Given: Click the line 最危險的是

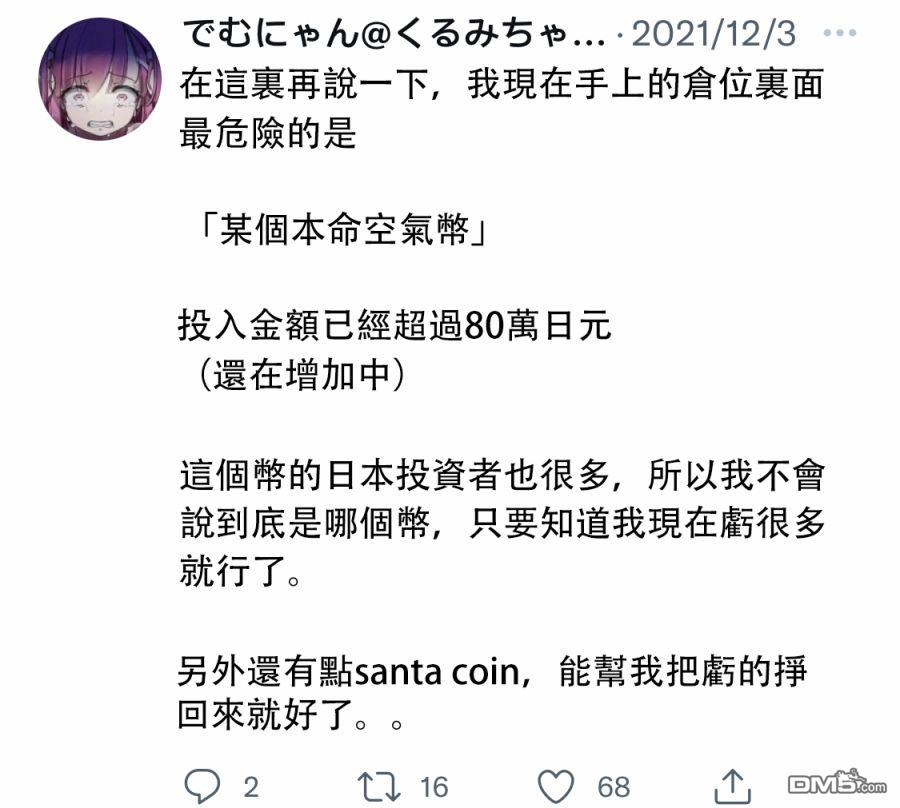Looking at the screenshot, I should point(267,133).
